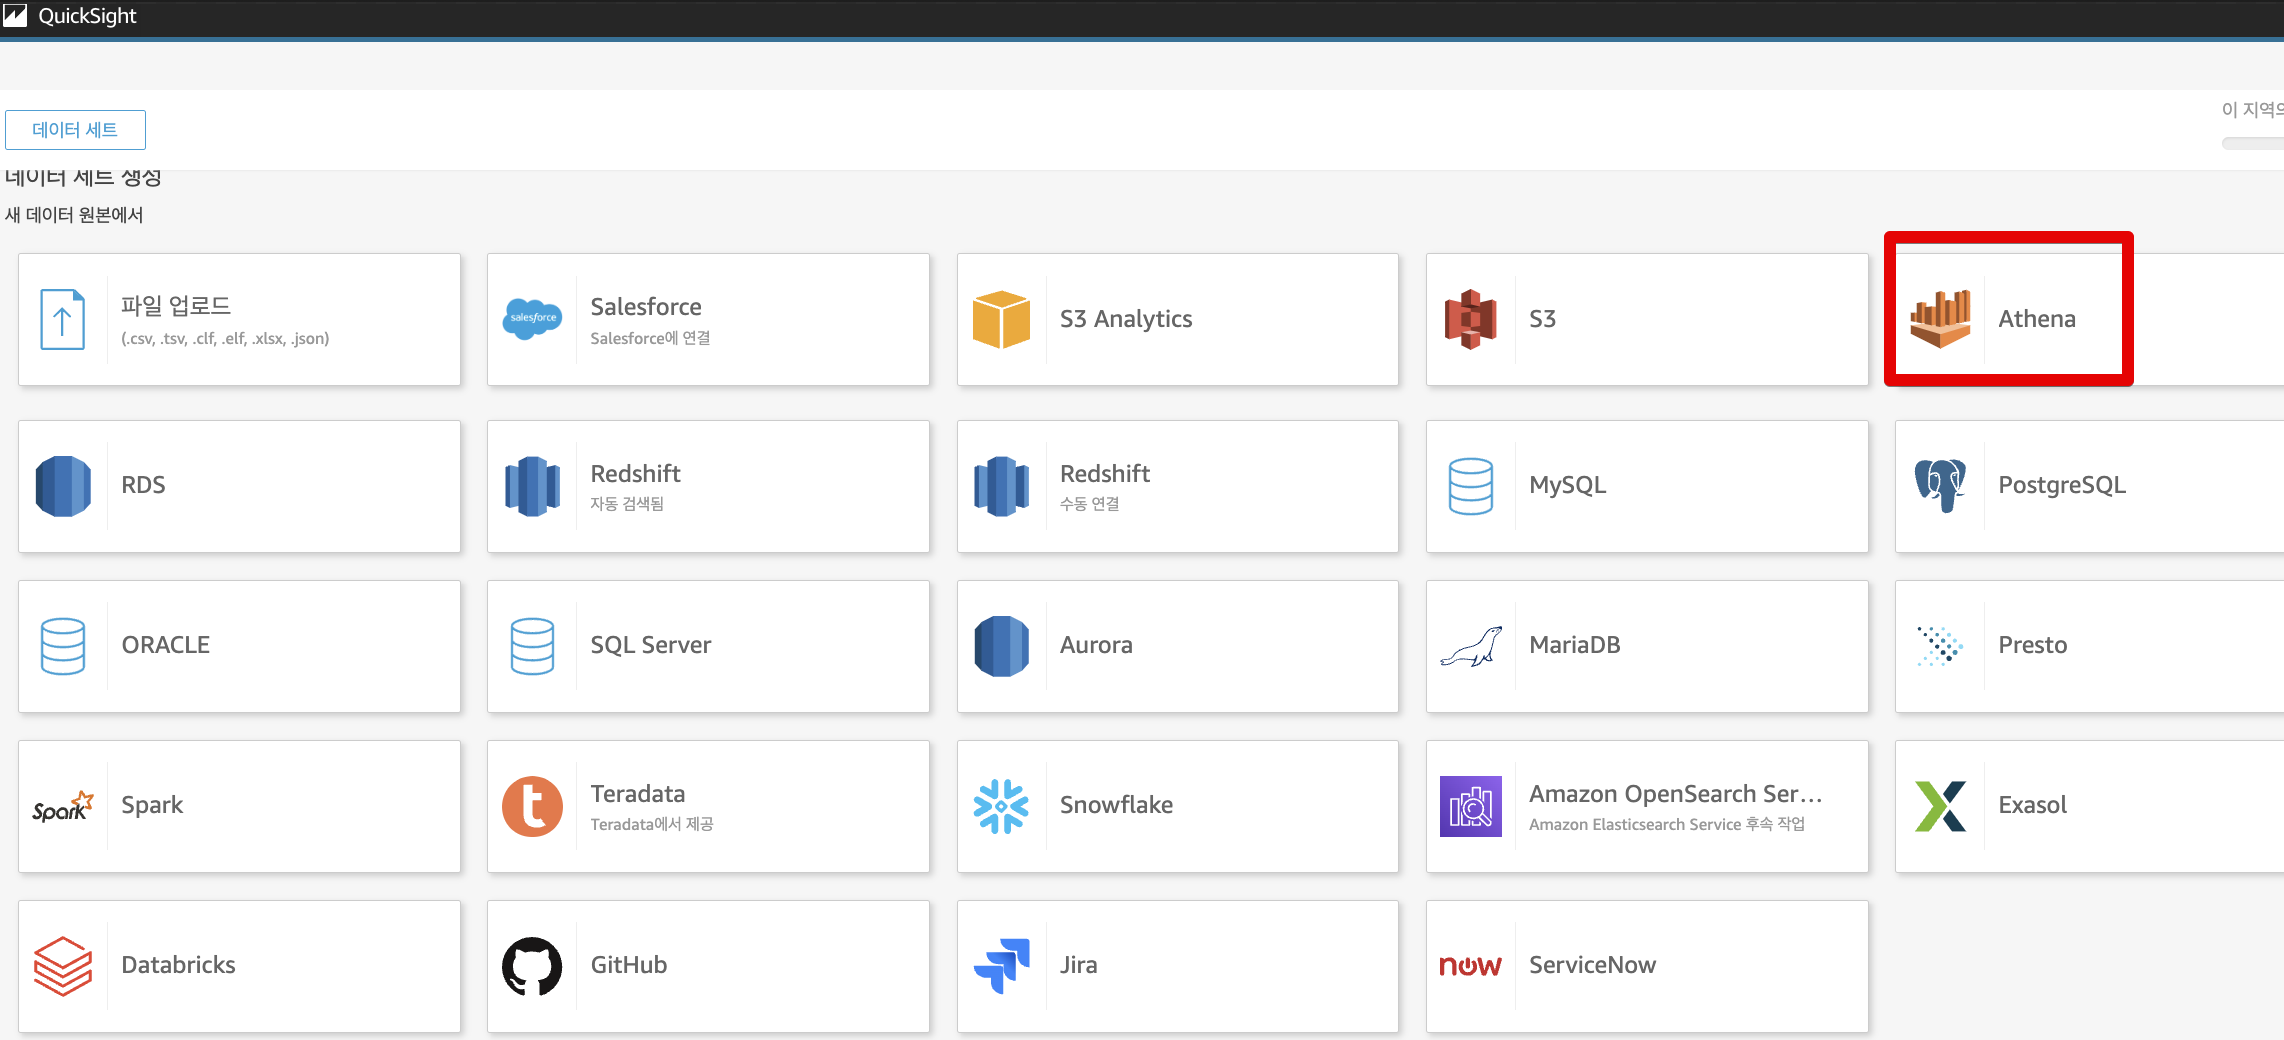Screen dimensions: 2284x1040
Task: Click the ORACLE database icon
Action: tap(63, 646)
